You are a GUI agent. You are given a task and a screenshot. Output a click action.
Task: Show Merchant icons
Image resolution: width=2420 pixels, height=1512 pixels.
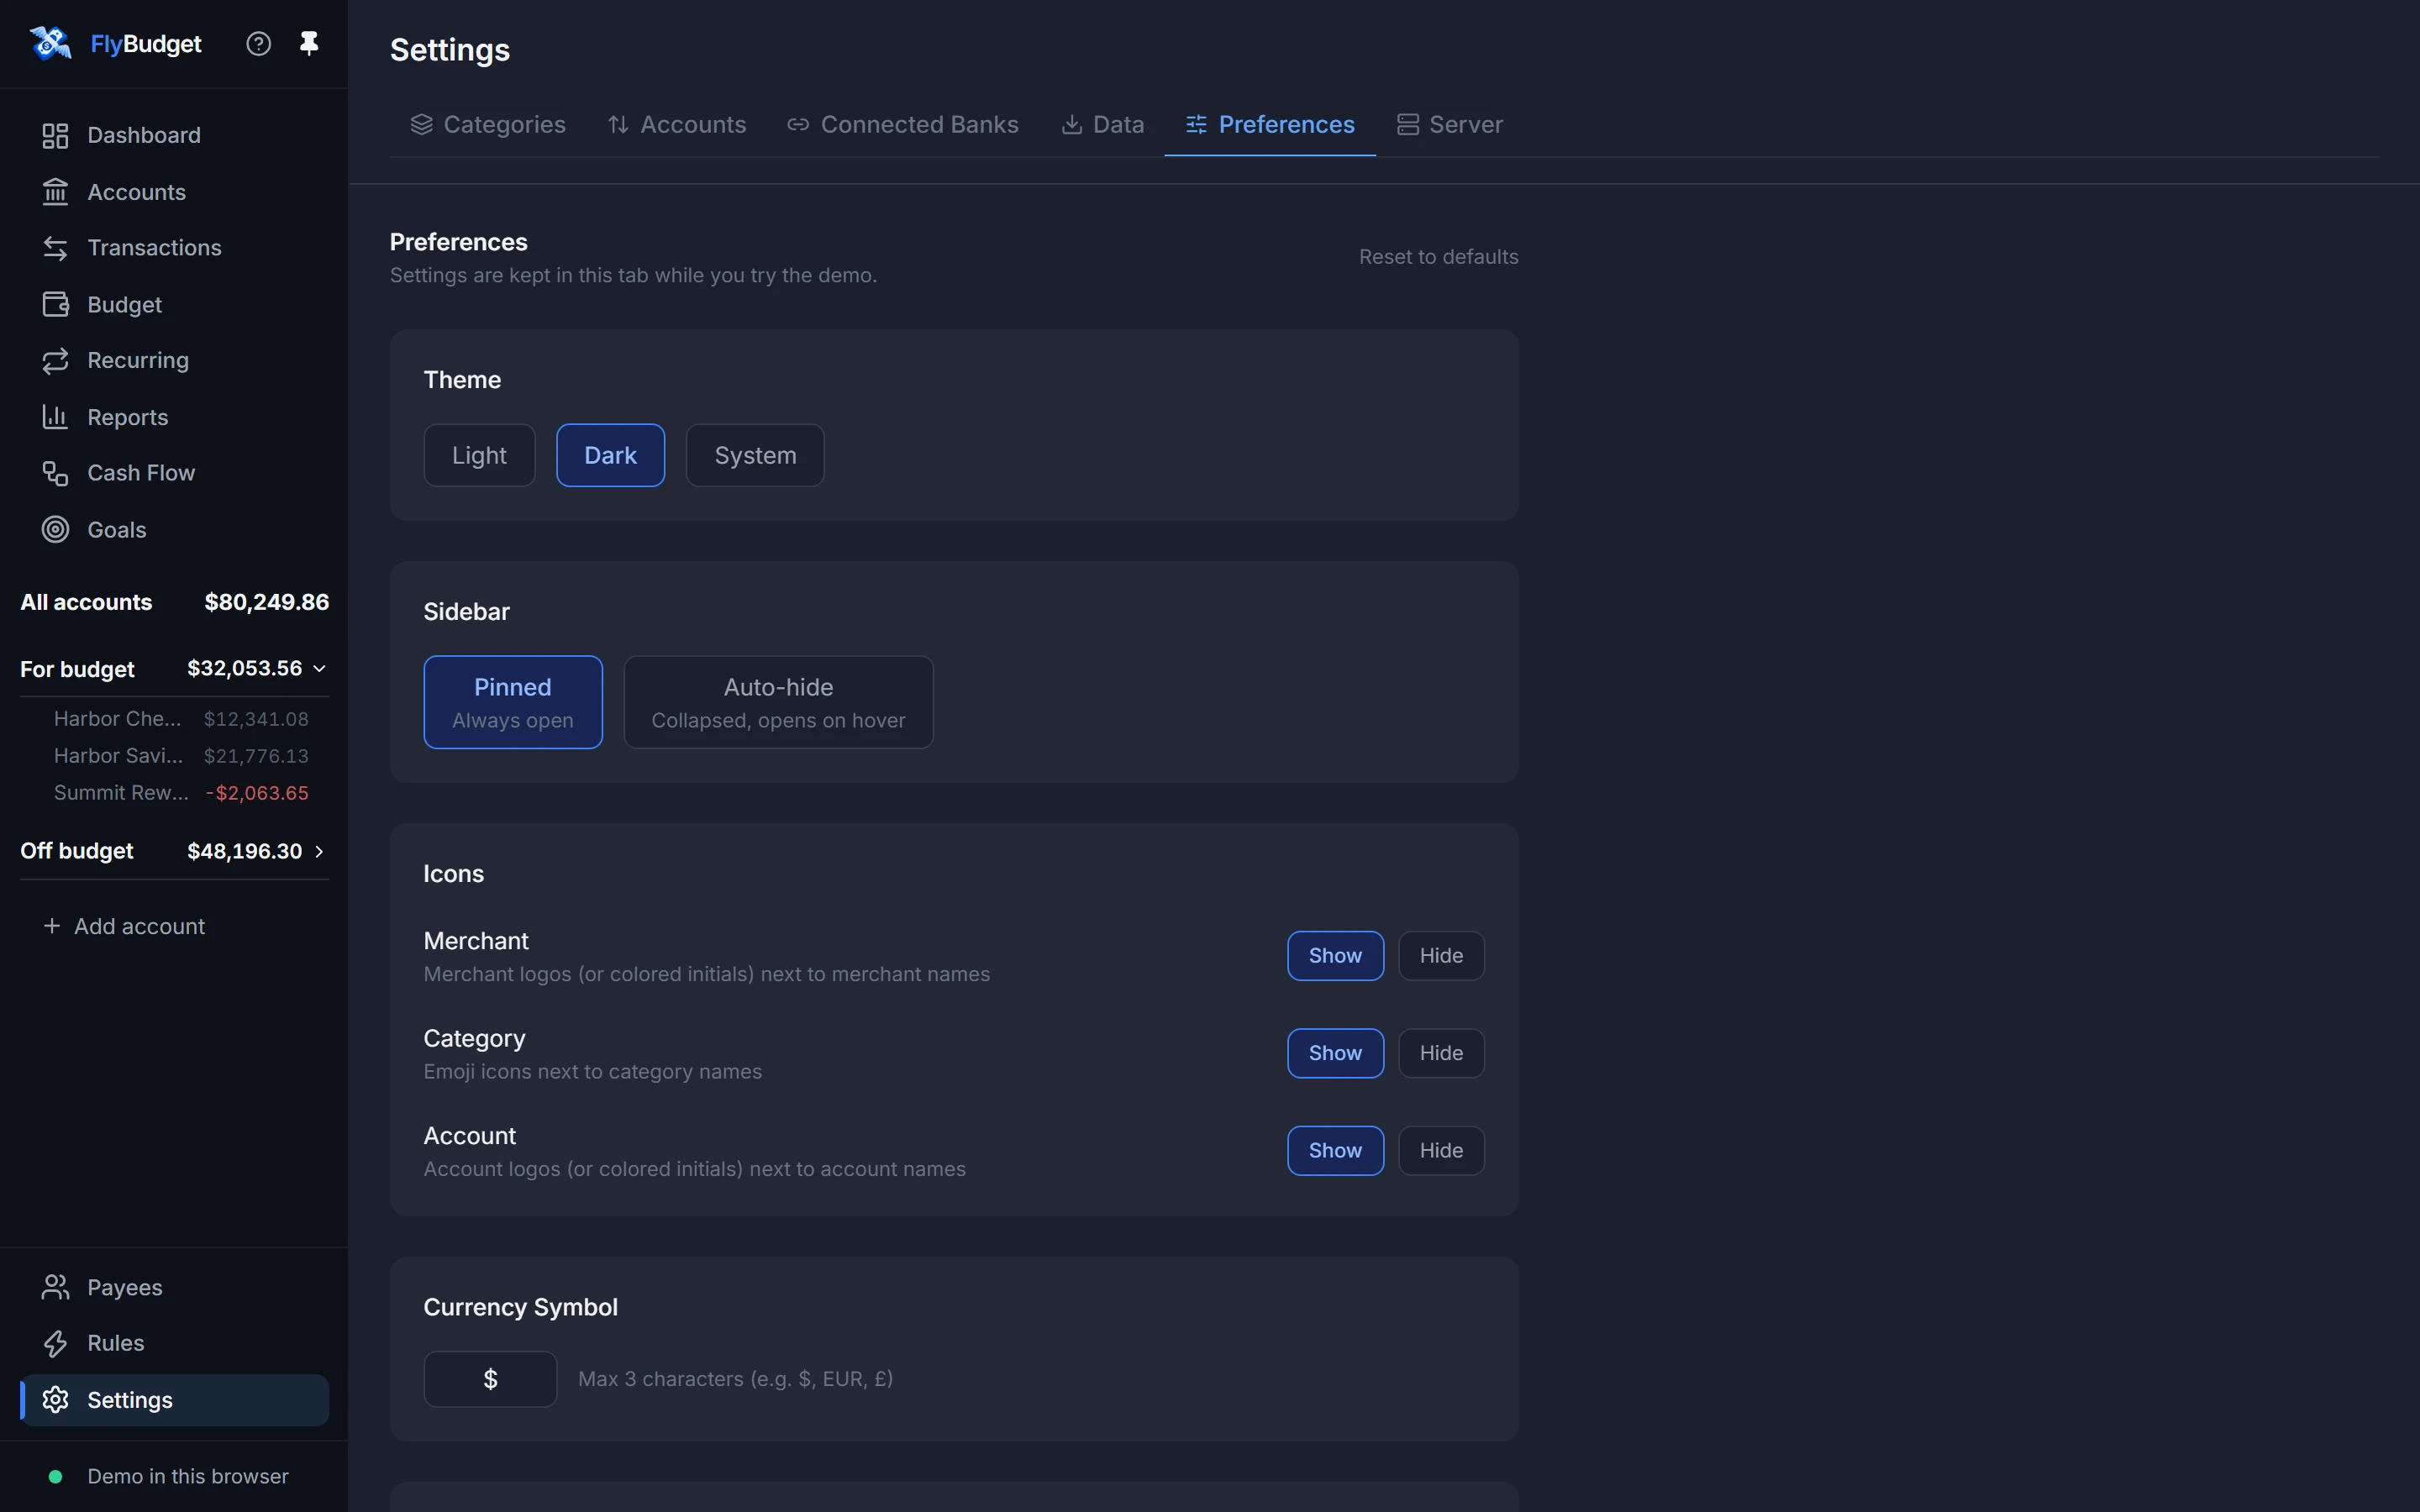[x=1335, y=956]
